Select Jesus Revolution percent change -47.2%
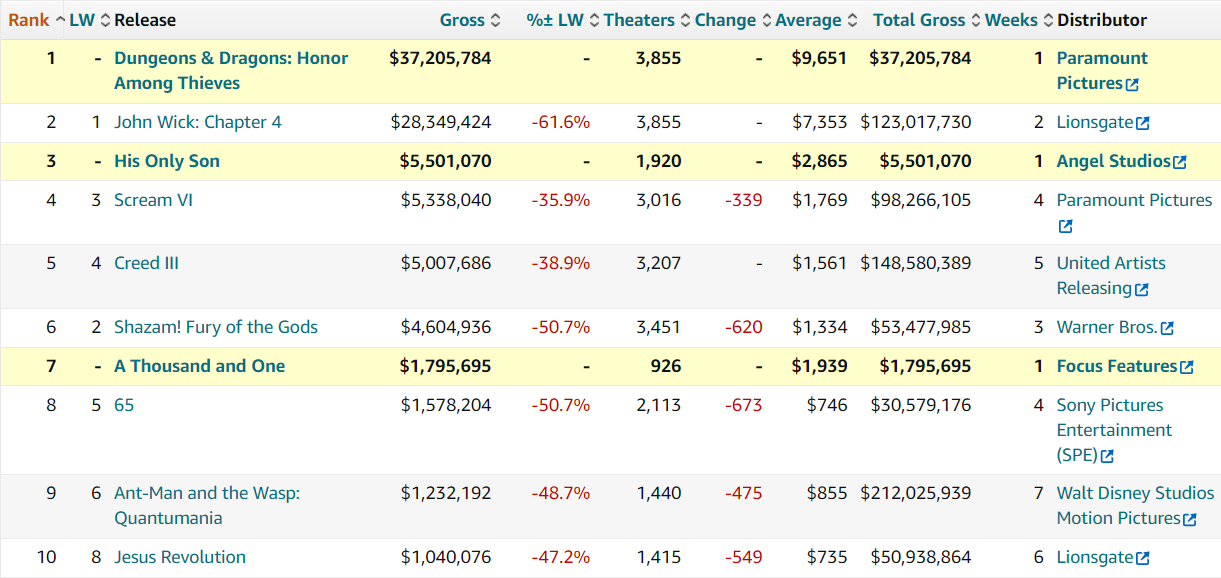Screen dimensions: 1221x578 pyautogui.click(x=561, y=557)
